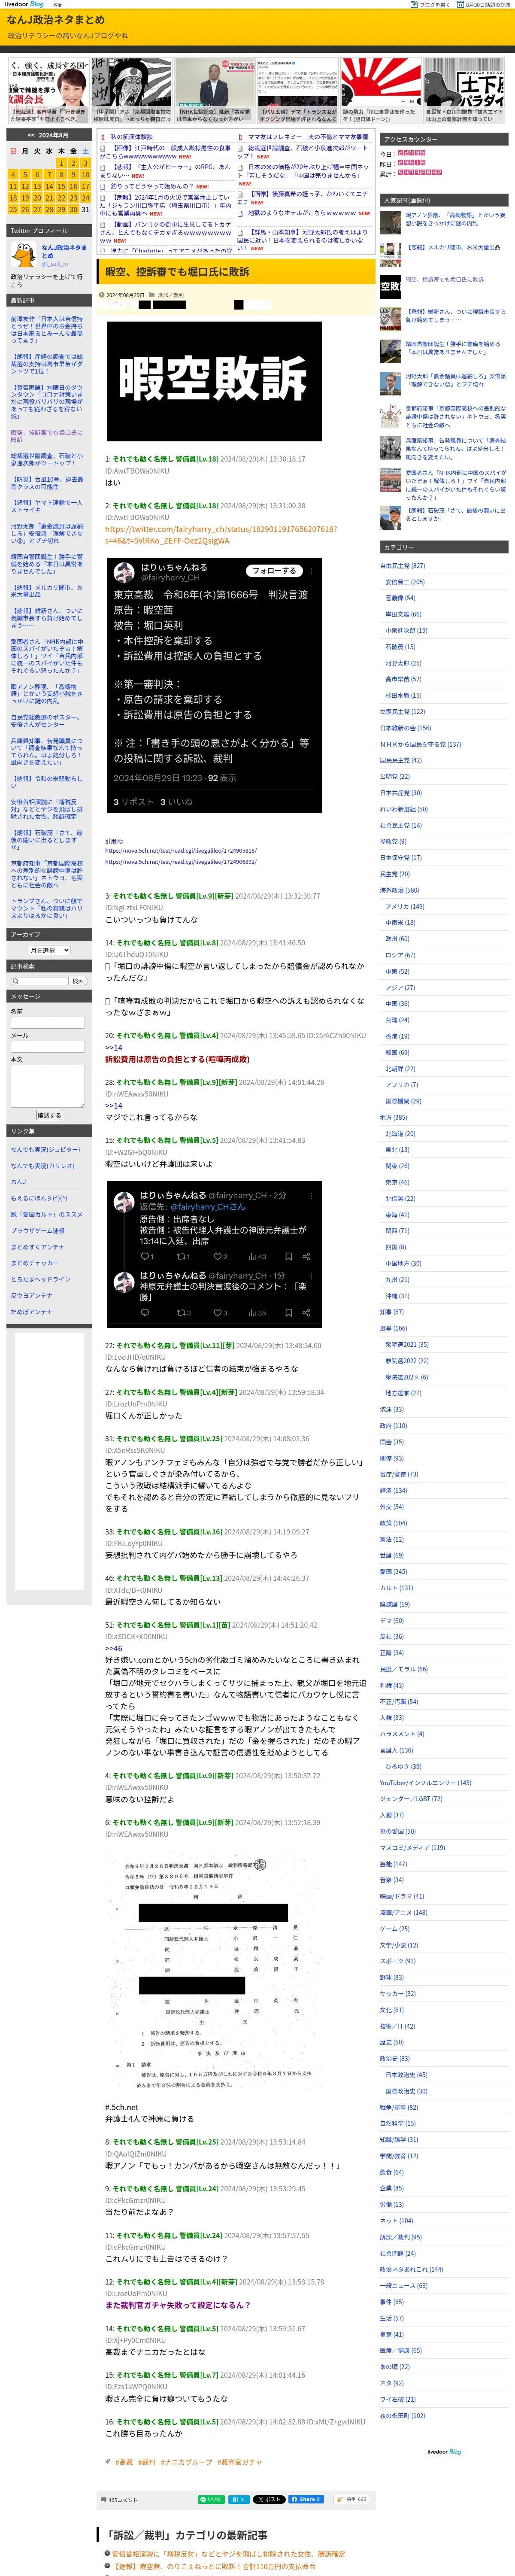
Task: Go to previous month arrow in 2024年8月 calendar
Action: coord(31,135)
